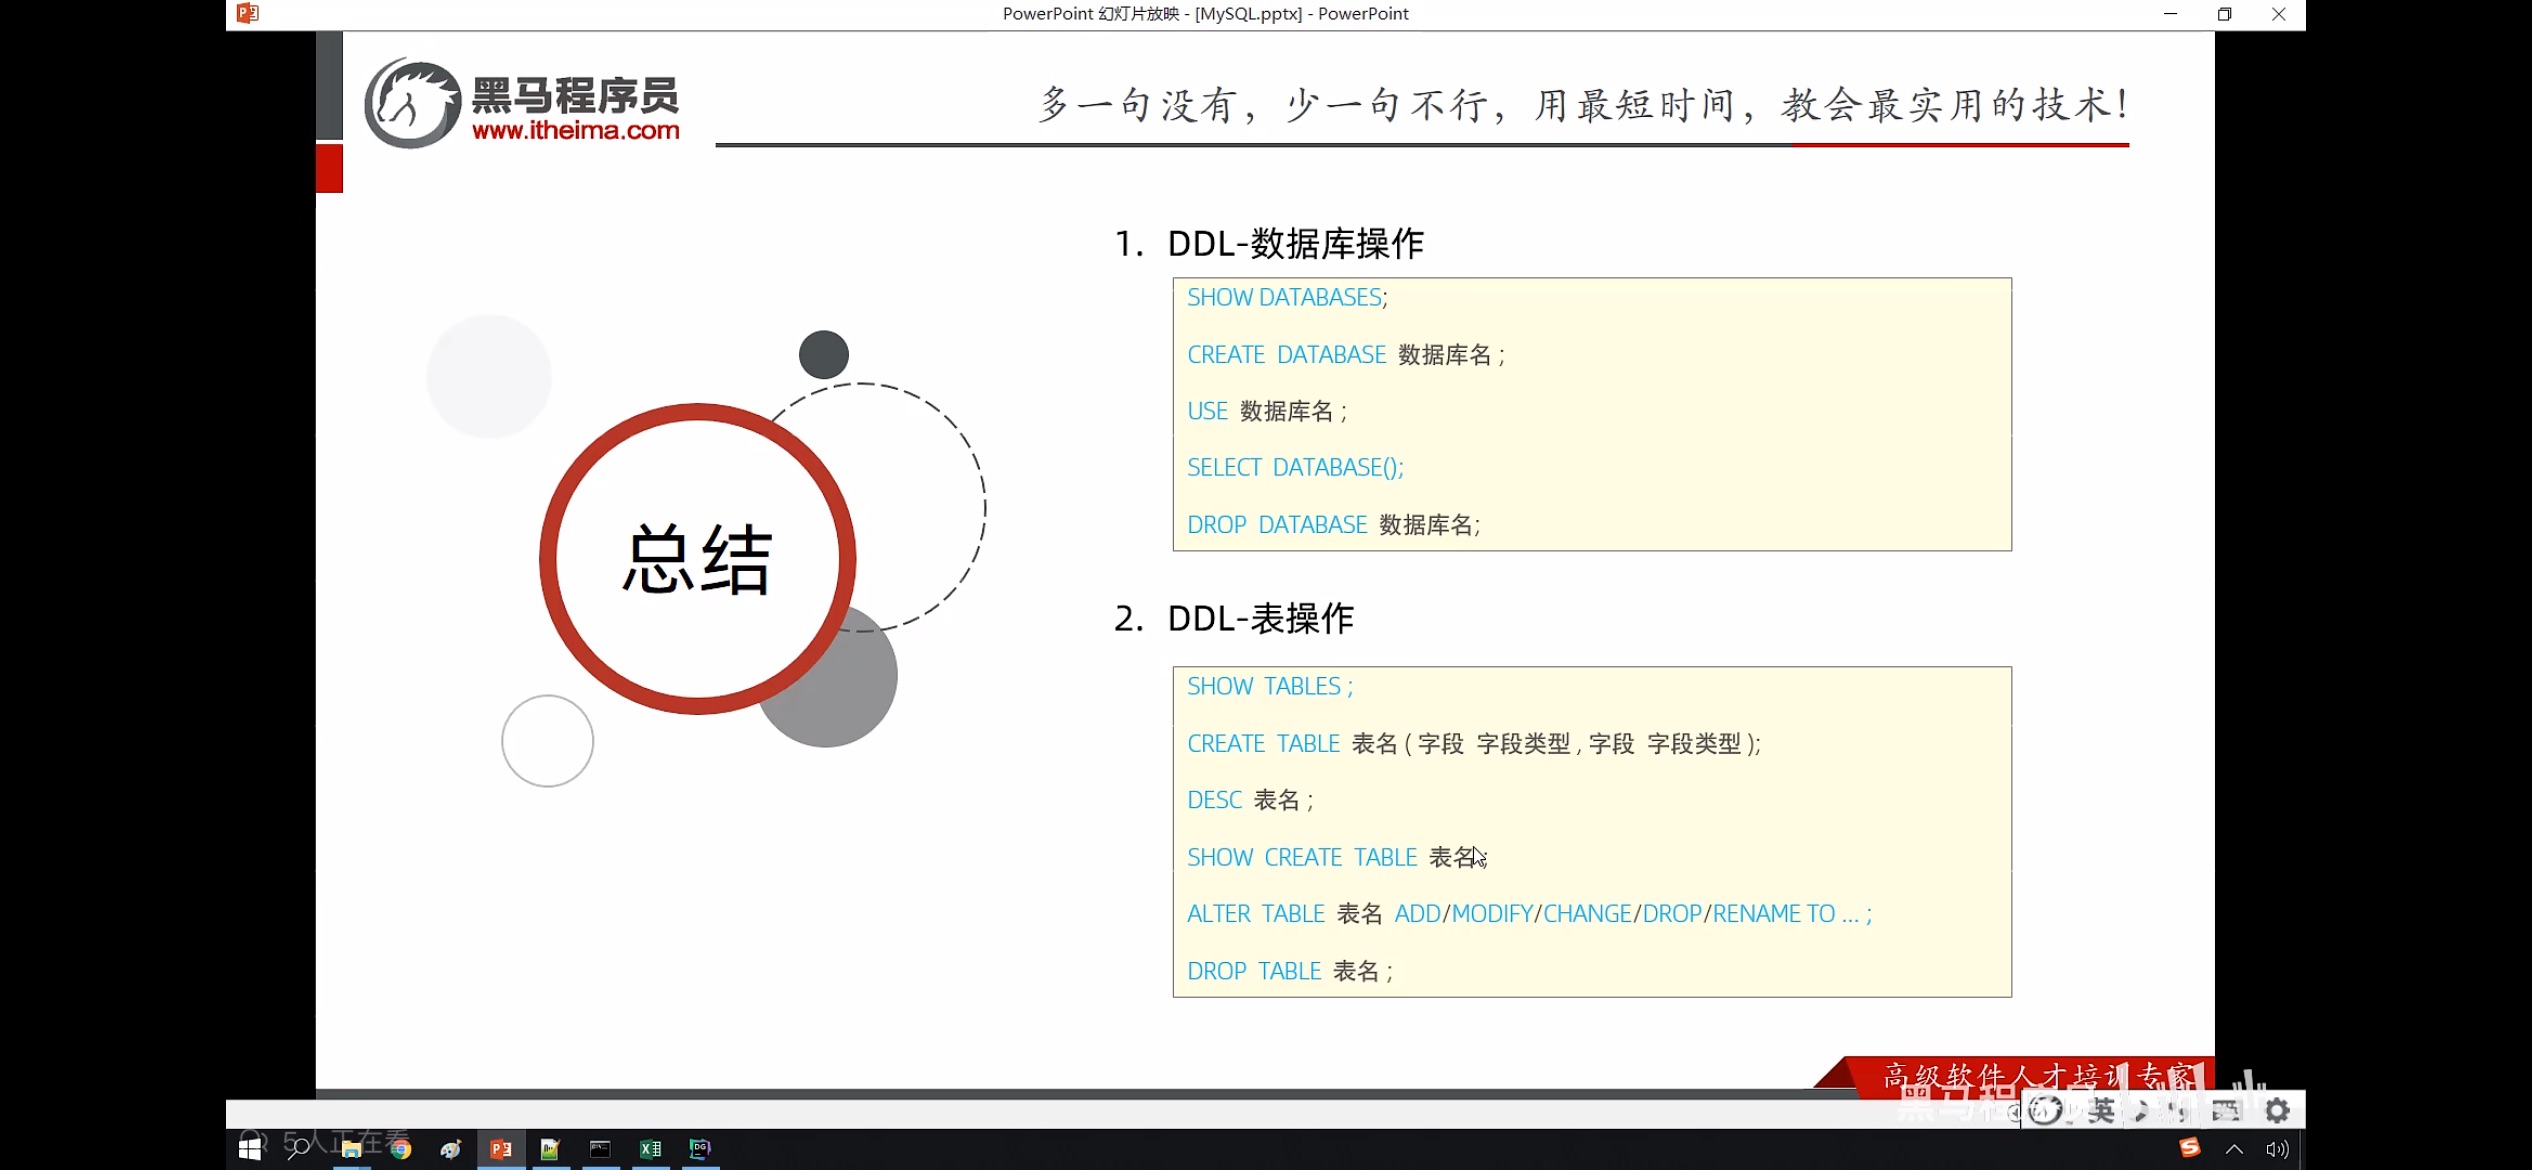
Task: Toggle Chinese/English input via the 英 indicator
Action: (x=2100, y=1109)
